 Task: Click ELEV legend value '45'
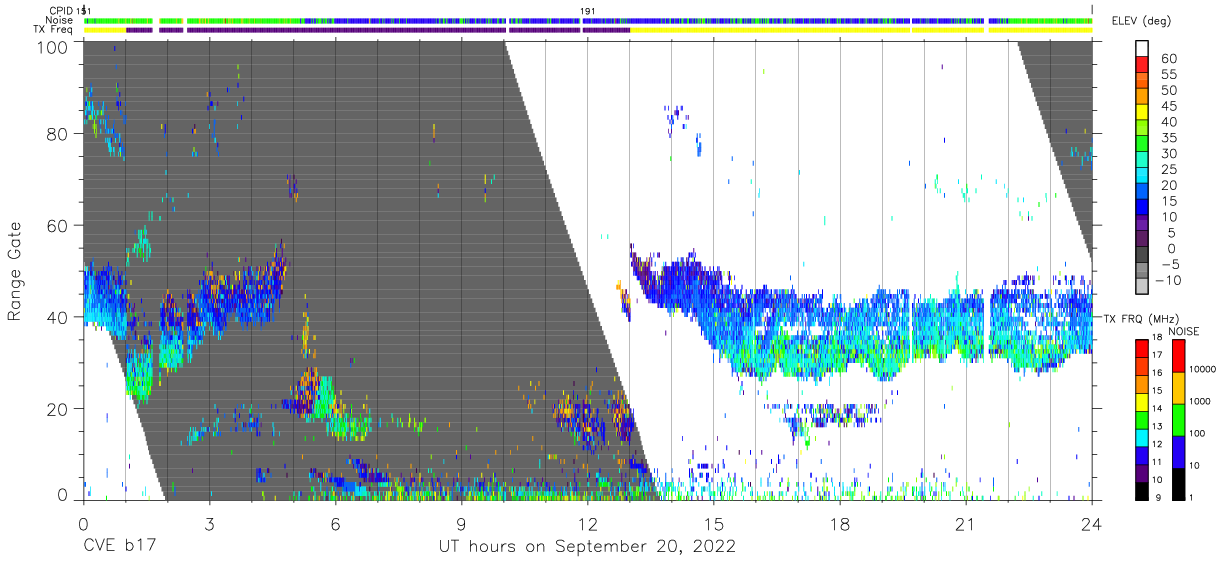pyautogui.click(x=1168, y=106)
